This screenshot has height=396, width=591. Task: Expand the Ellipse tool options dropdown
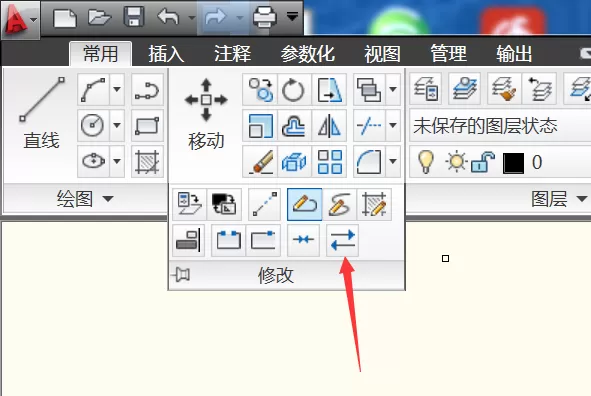click(x=117, y=161)
